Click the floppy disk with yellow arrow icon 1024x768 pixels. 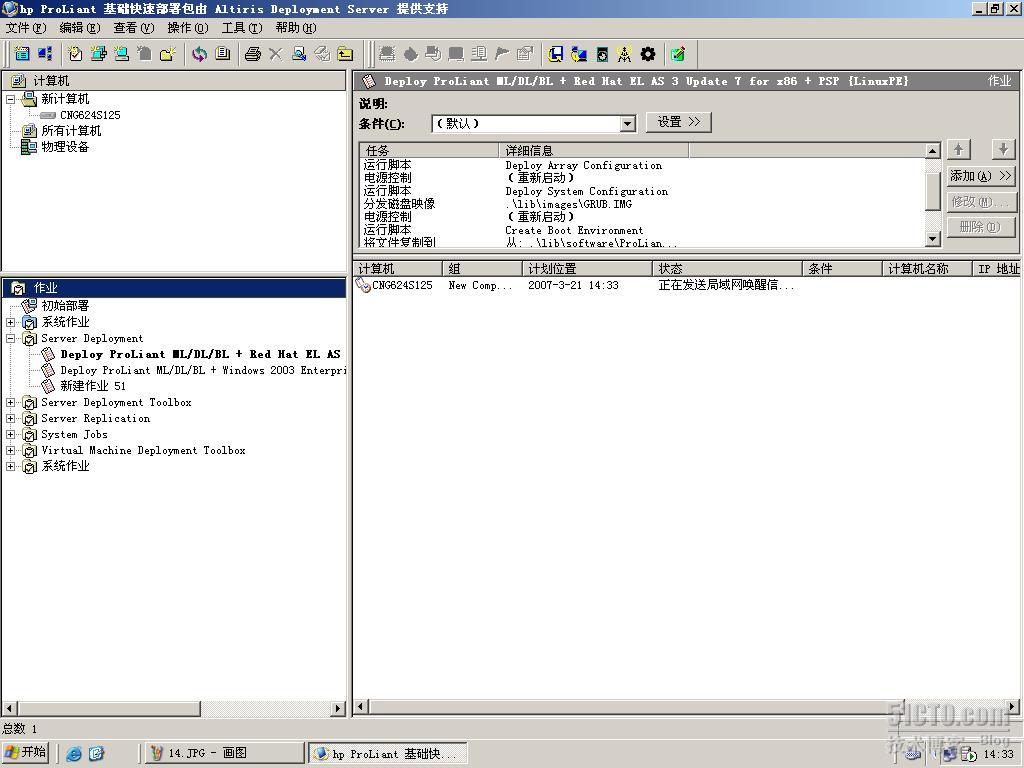click(555, 54)
